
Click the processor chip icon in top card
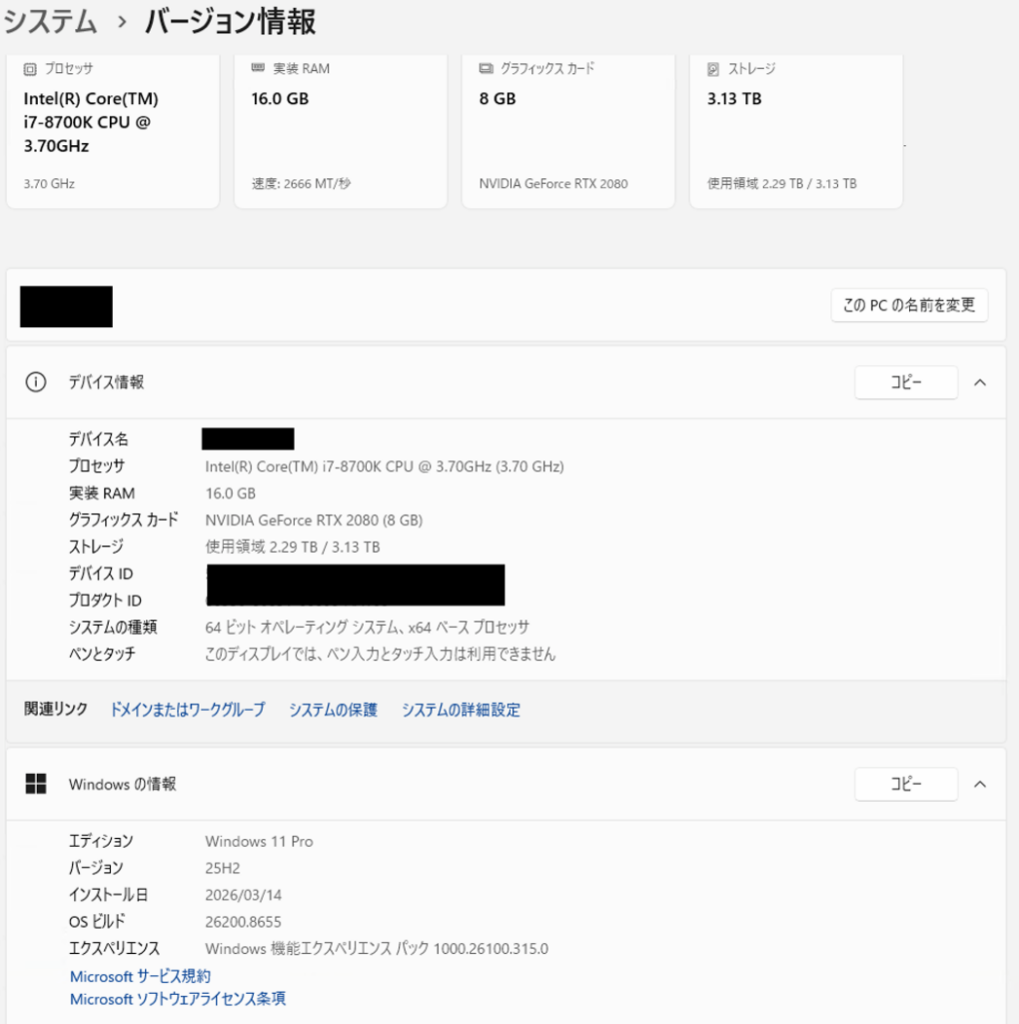tap(30, 69)
